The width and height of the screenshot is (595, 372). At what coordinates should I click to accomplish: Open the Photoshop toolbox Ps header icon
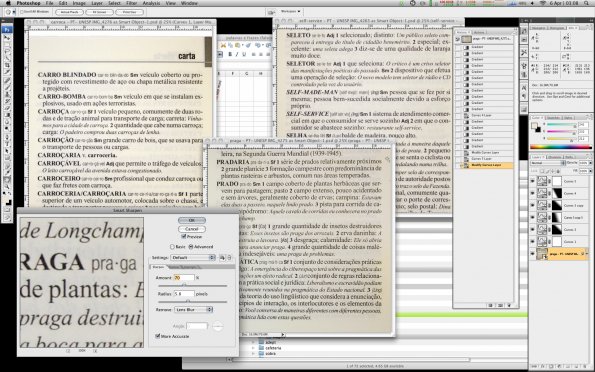7,29
